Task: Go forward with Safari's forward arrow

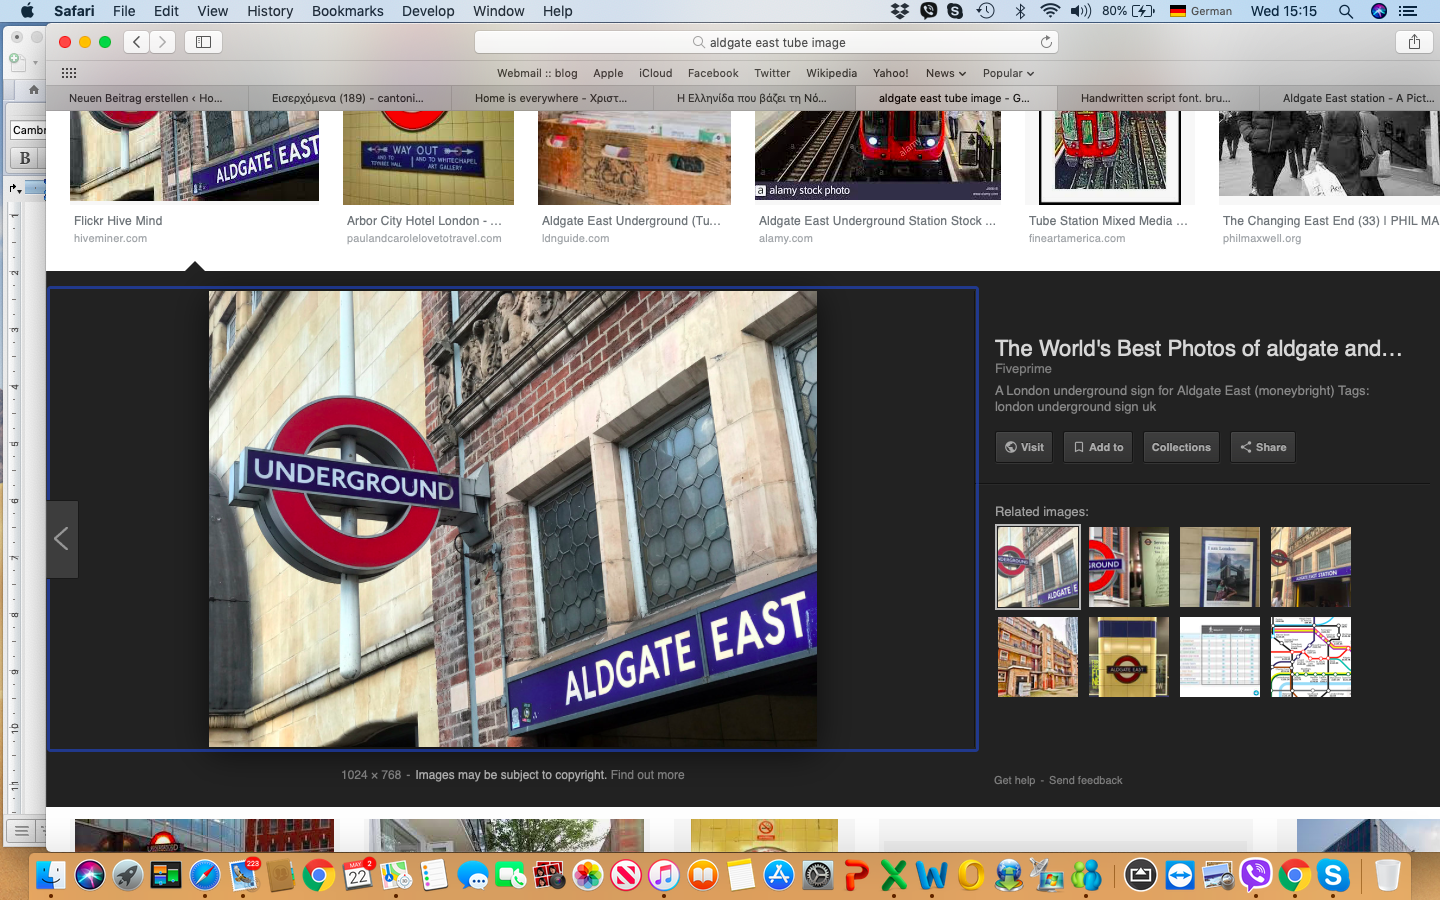Action: pyautogui.click(x=162, y=42)
